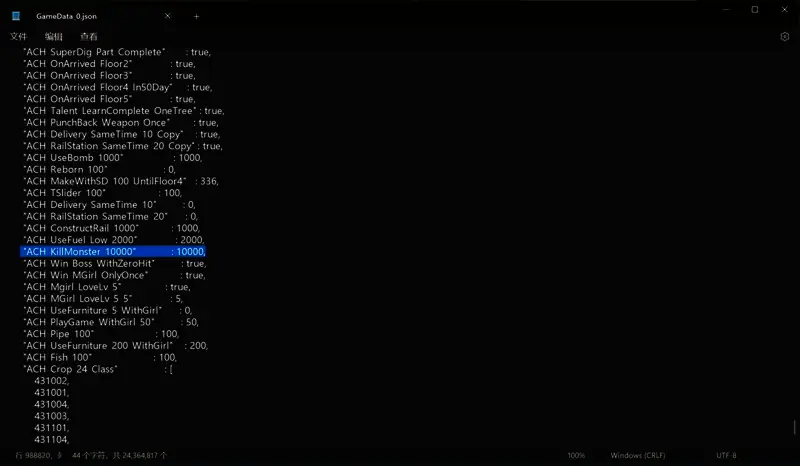The width and height of the screenshot is (800, 466).
Task: Open the 文件 (File) menu
Action: (18, 36)
